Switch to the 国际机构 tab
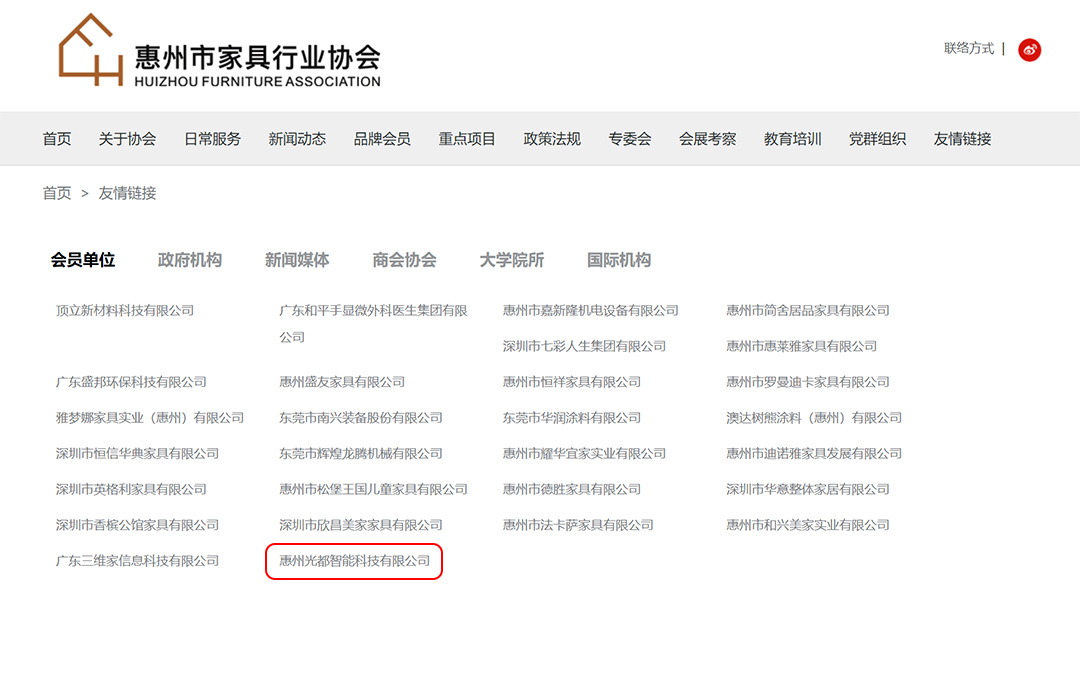The height and width of the screenshot is (676, 1080). coord(618,260)
